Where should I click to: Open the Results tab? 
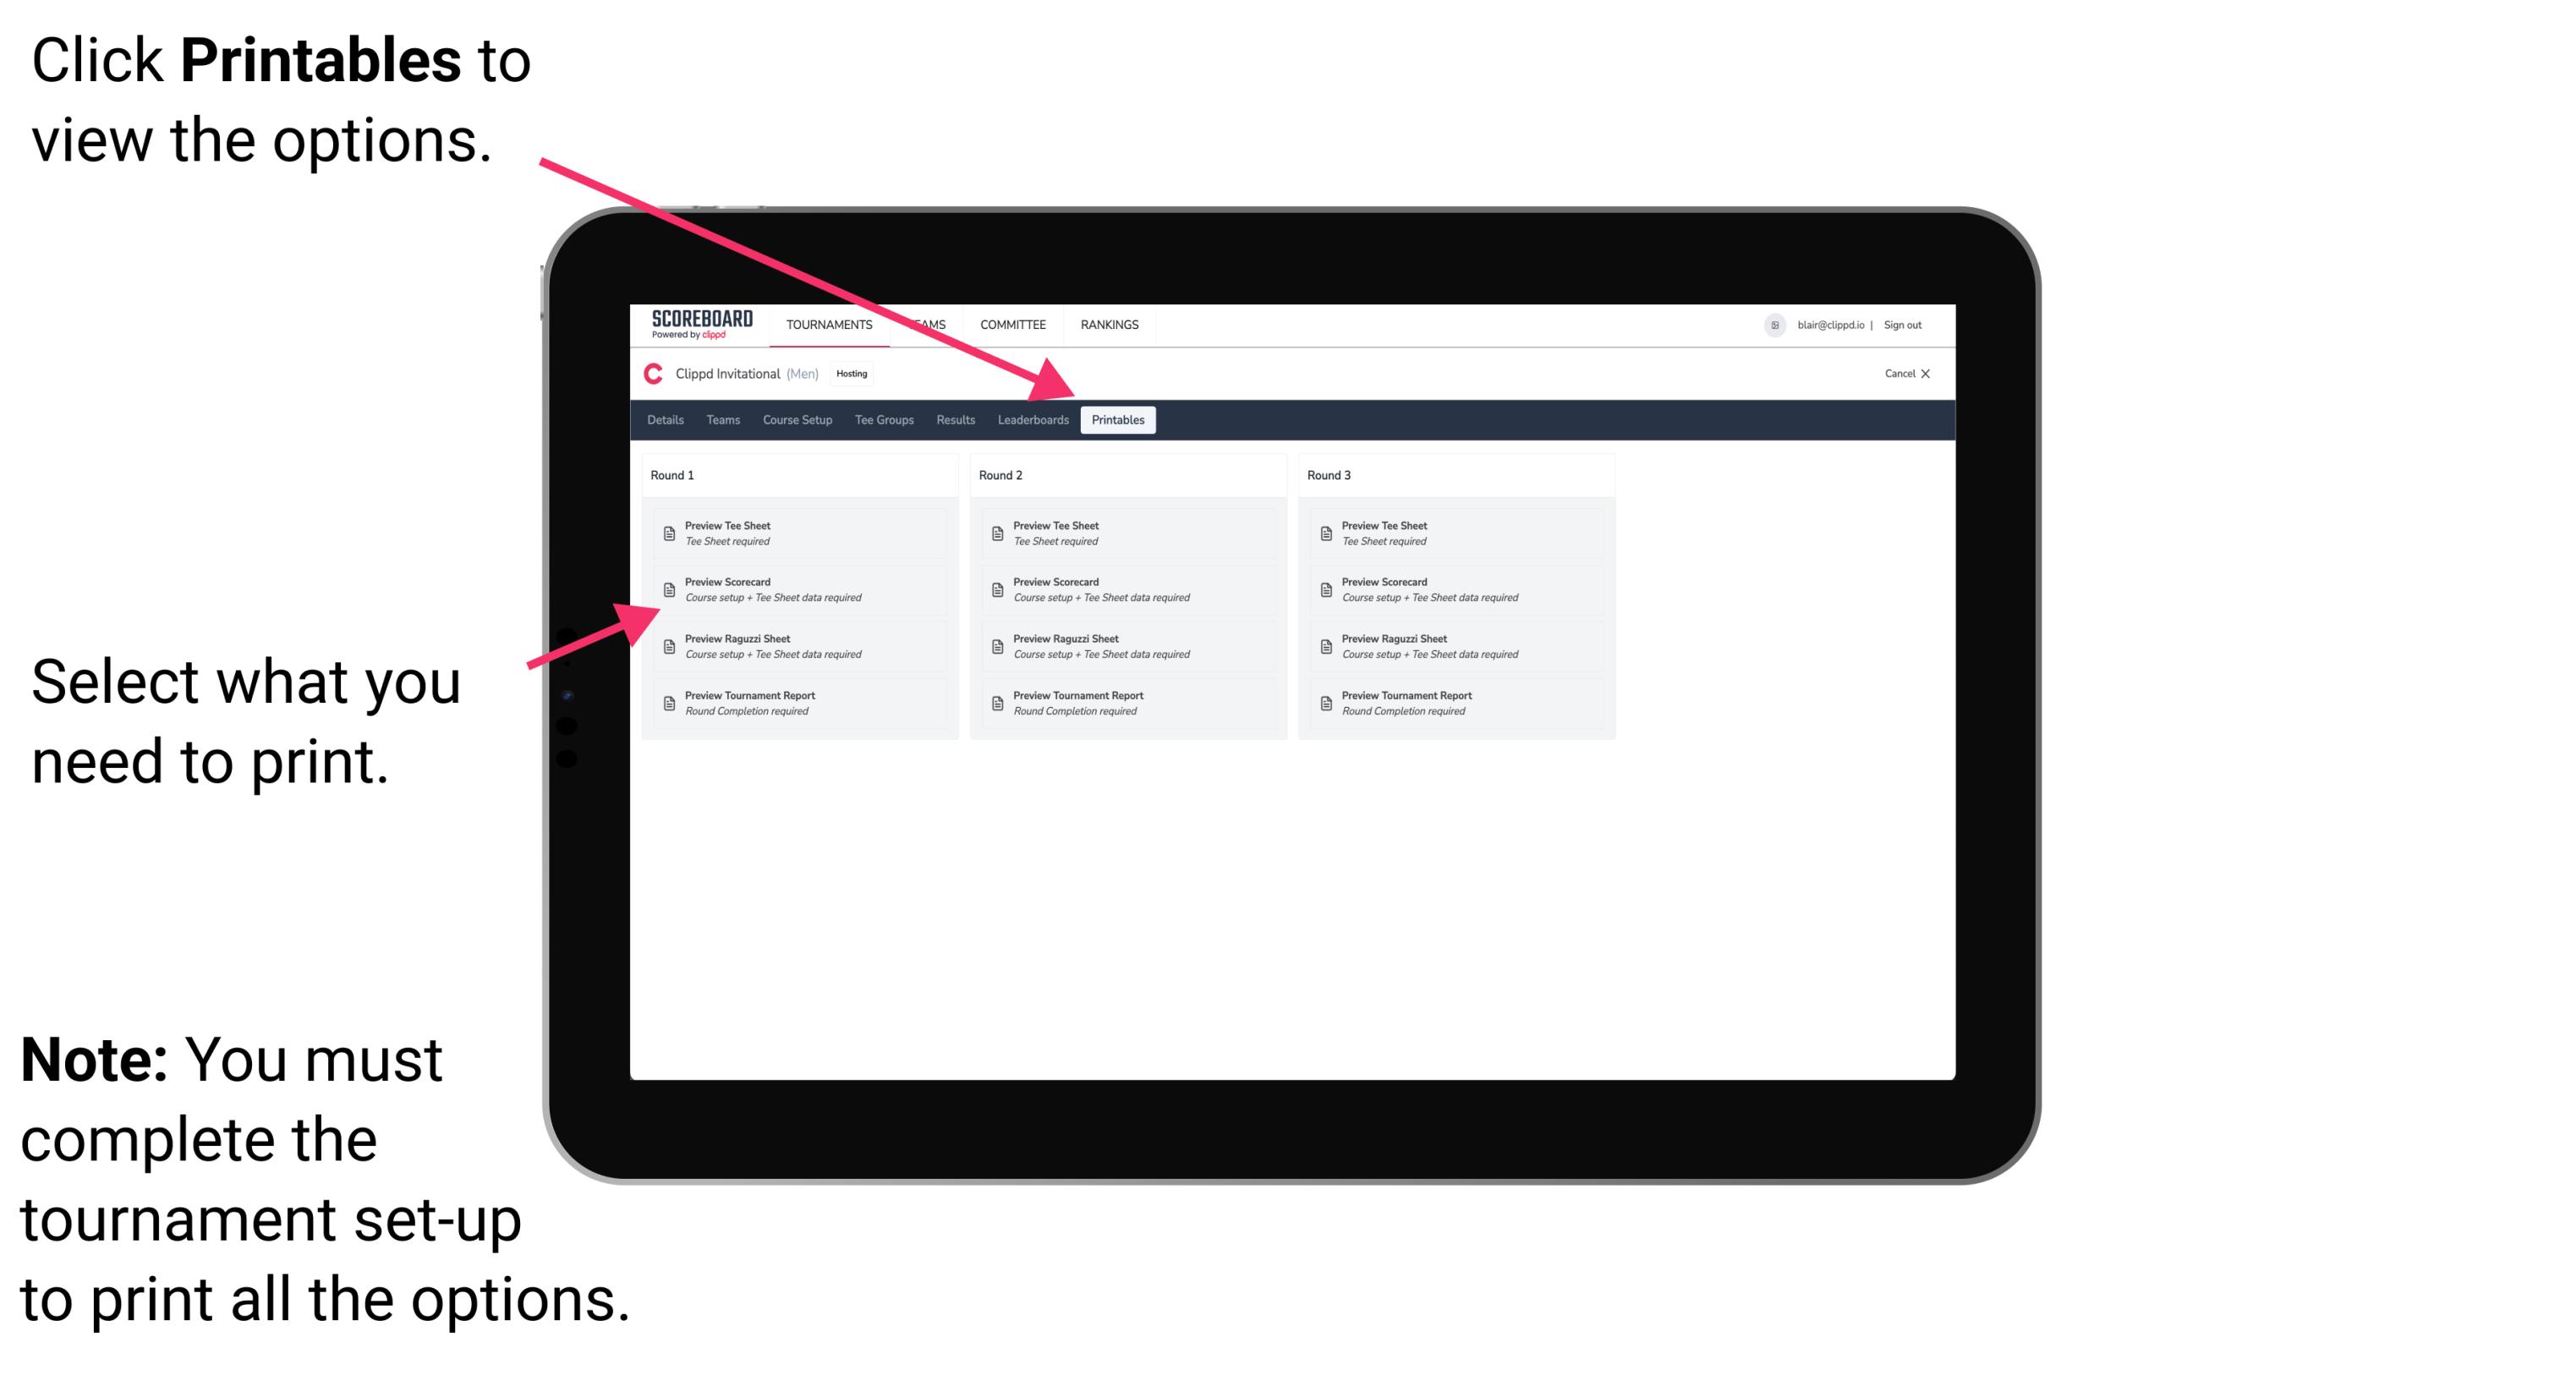(956, 420)
